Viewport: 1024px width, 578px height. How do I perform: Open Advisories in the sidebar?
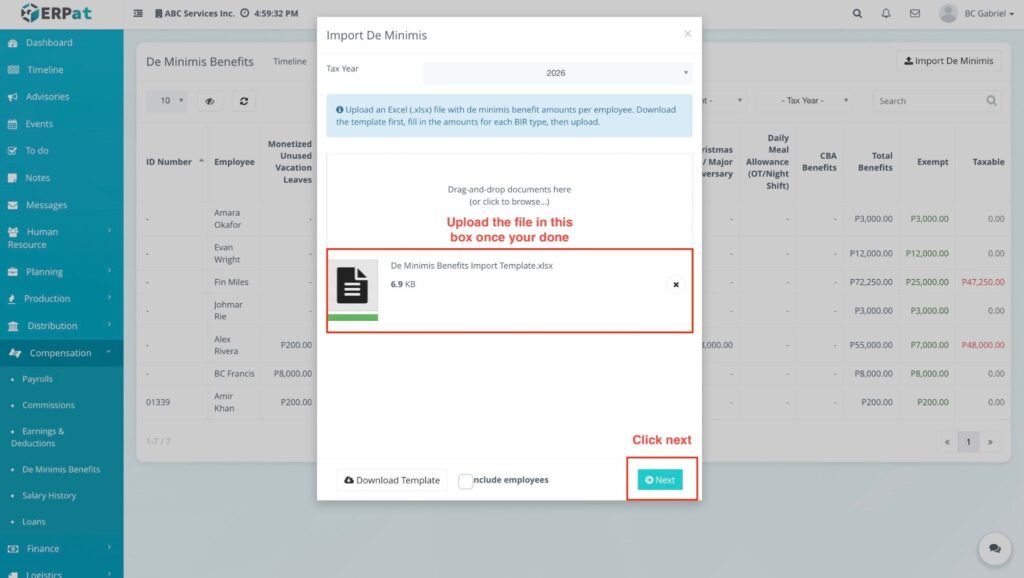point(47,97)
